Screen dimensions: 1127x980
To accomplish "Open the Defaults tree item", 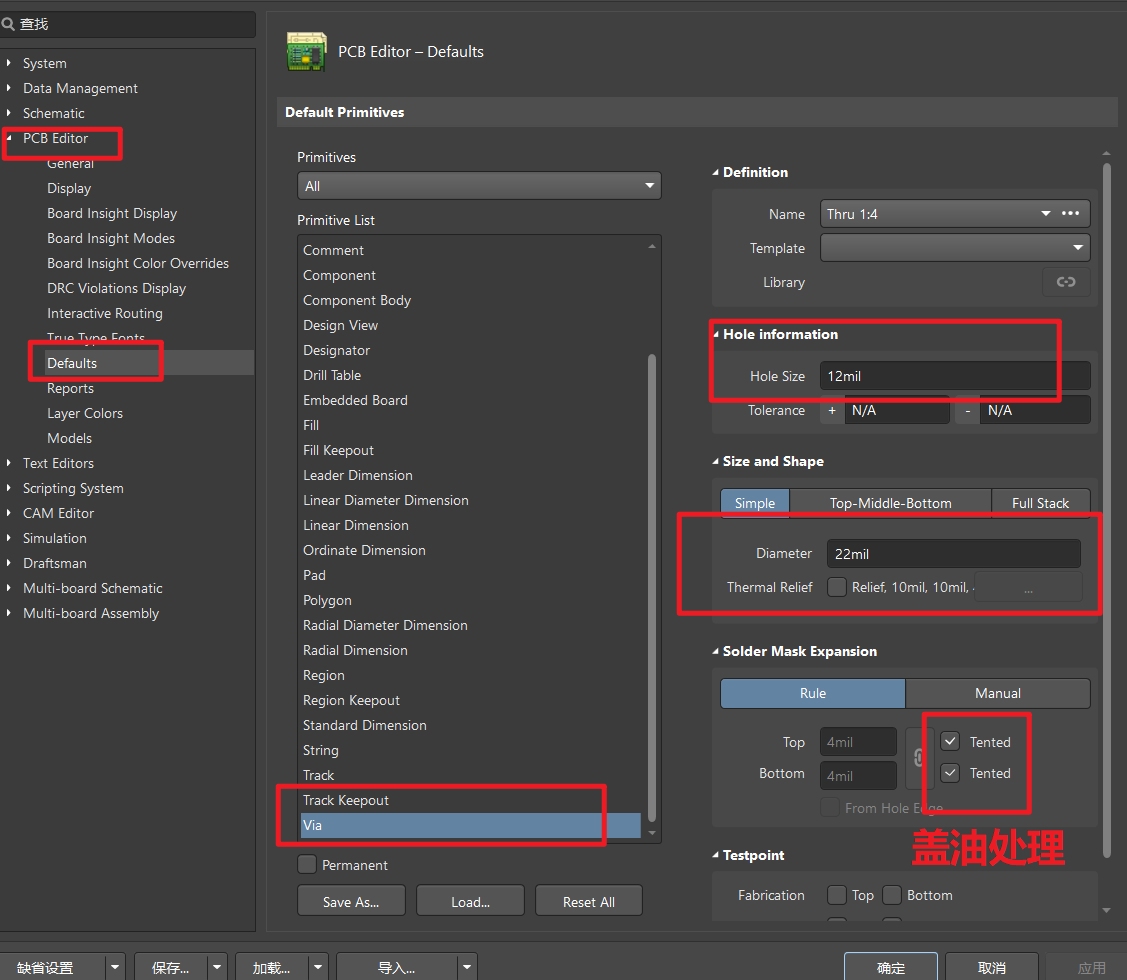I will point(72,363).
